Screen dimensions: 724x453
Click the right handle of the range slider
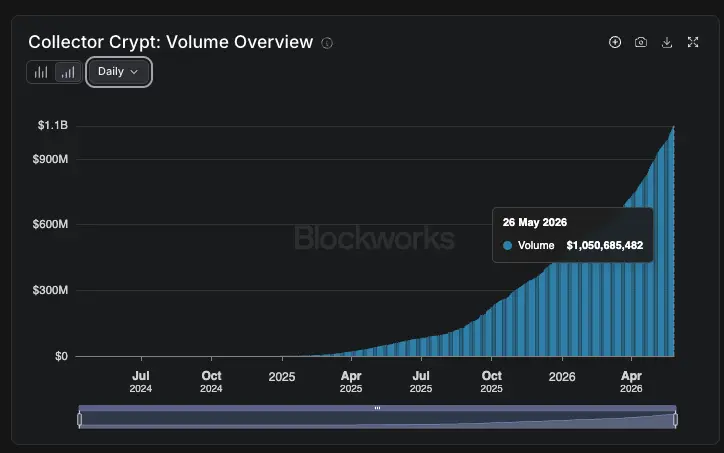pyautogui.click(x=675, y=419)
